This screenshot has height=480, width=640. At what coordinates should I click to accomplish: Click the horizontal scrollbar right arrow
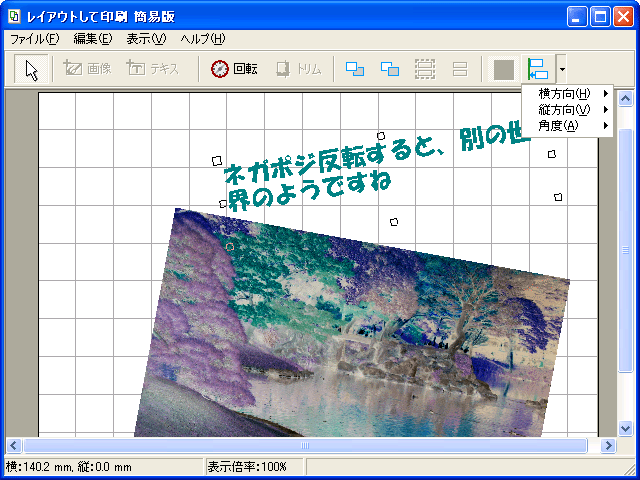(608, 445)
